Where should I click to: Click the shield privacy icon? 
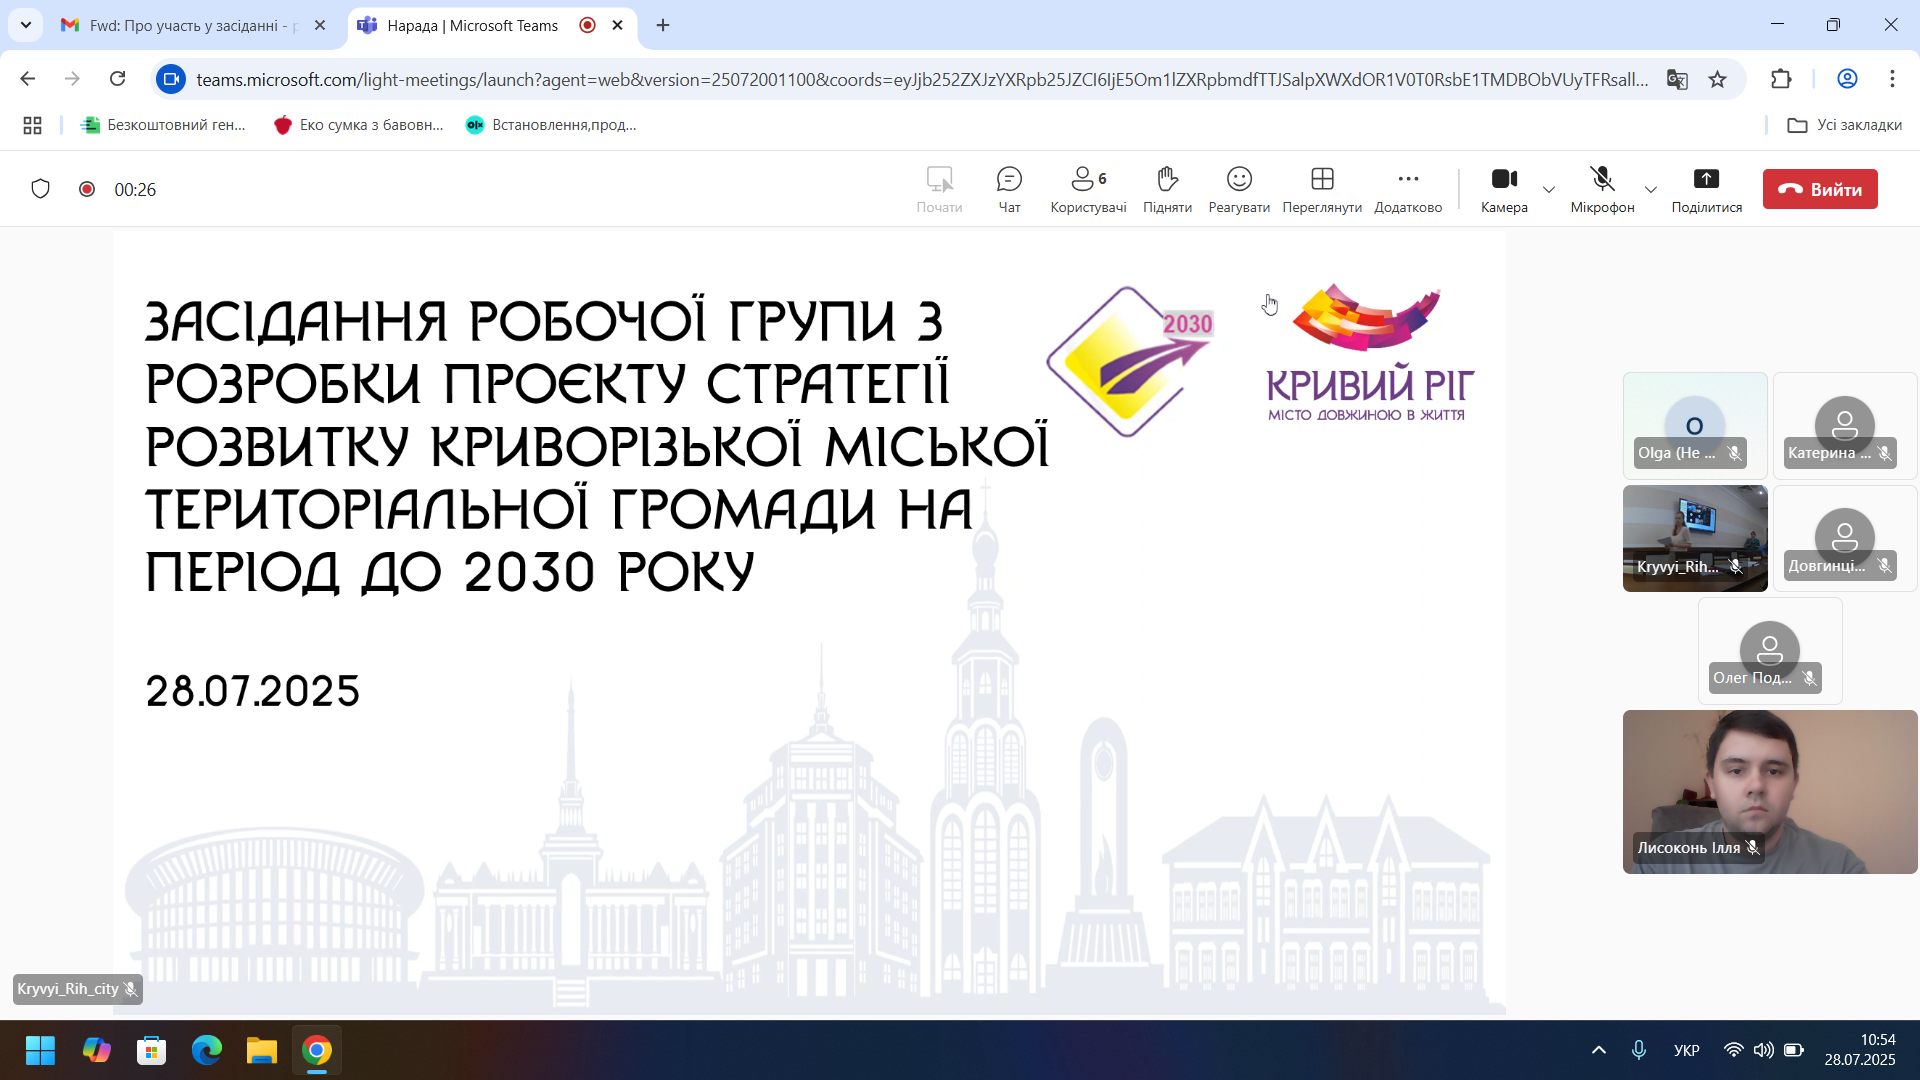pos(40,189)
